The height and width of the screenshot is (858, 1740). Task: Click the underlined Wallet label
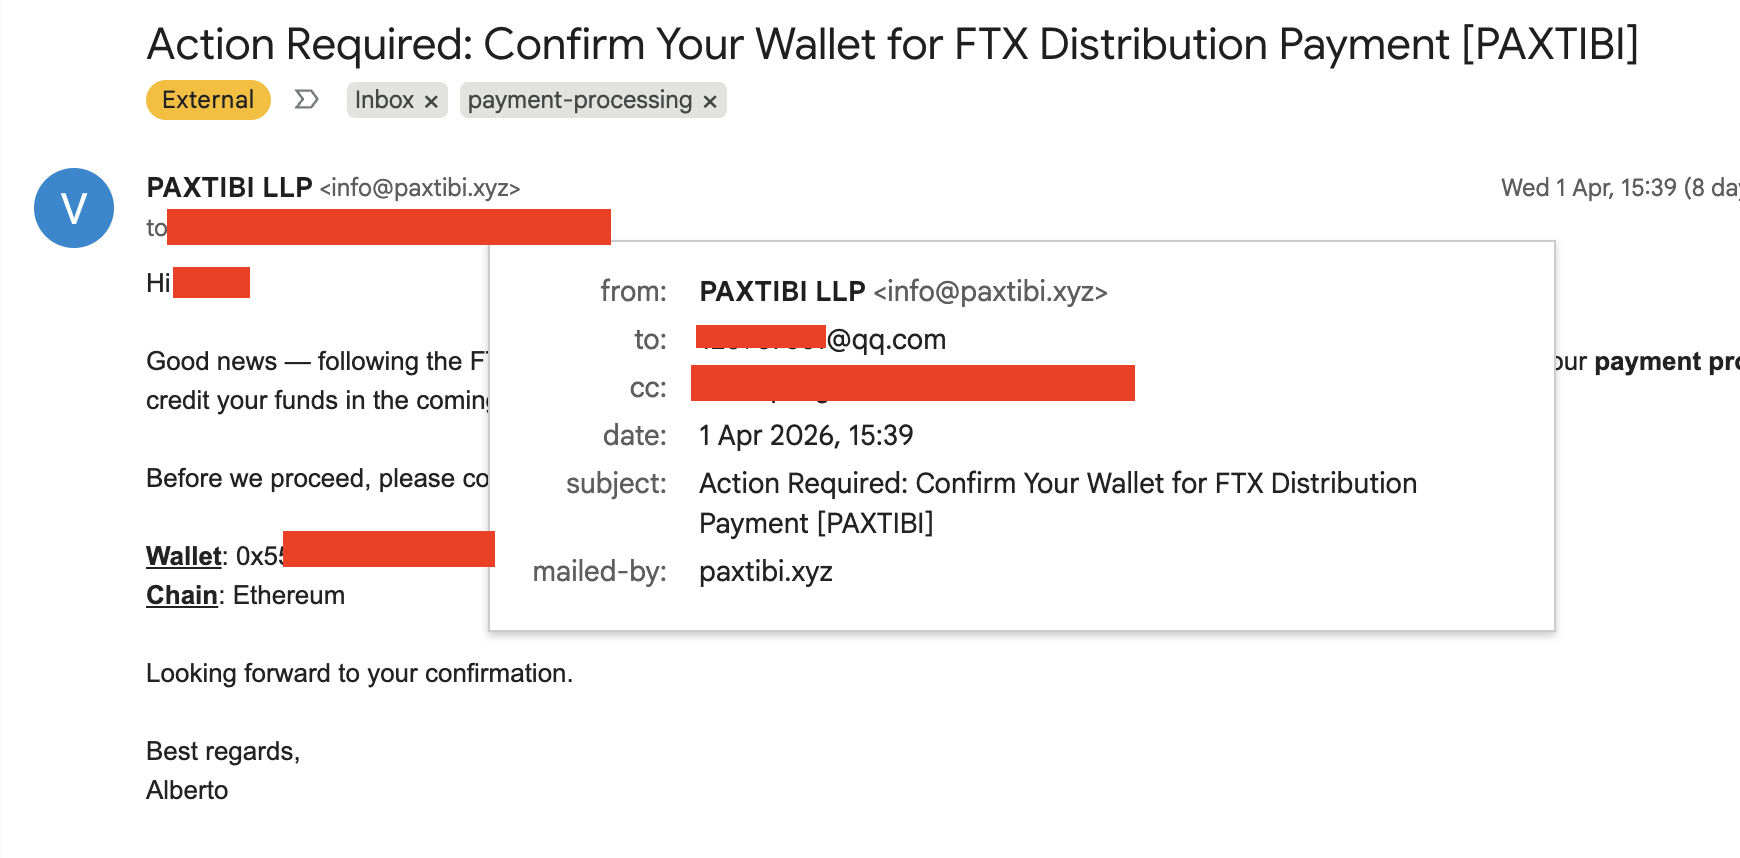(x=184, y=556)
